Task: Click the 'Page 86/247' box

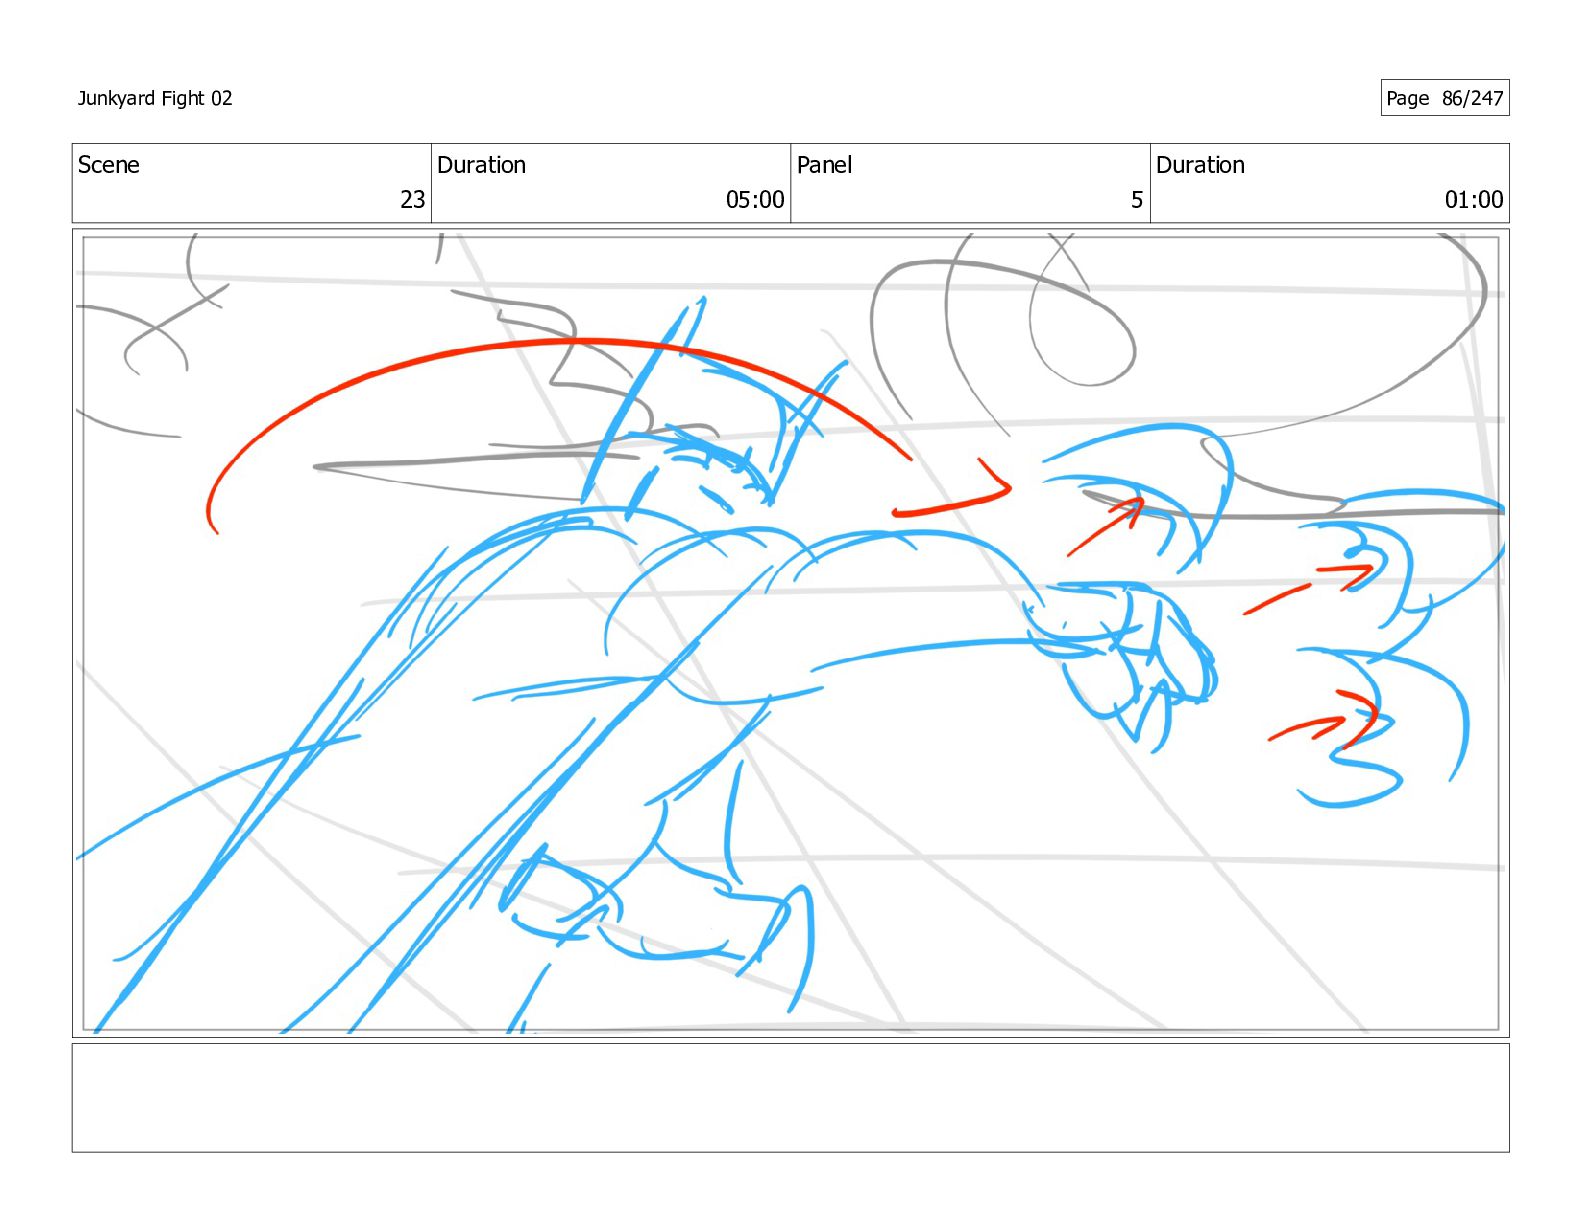Action: click(1445, 98)
